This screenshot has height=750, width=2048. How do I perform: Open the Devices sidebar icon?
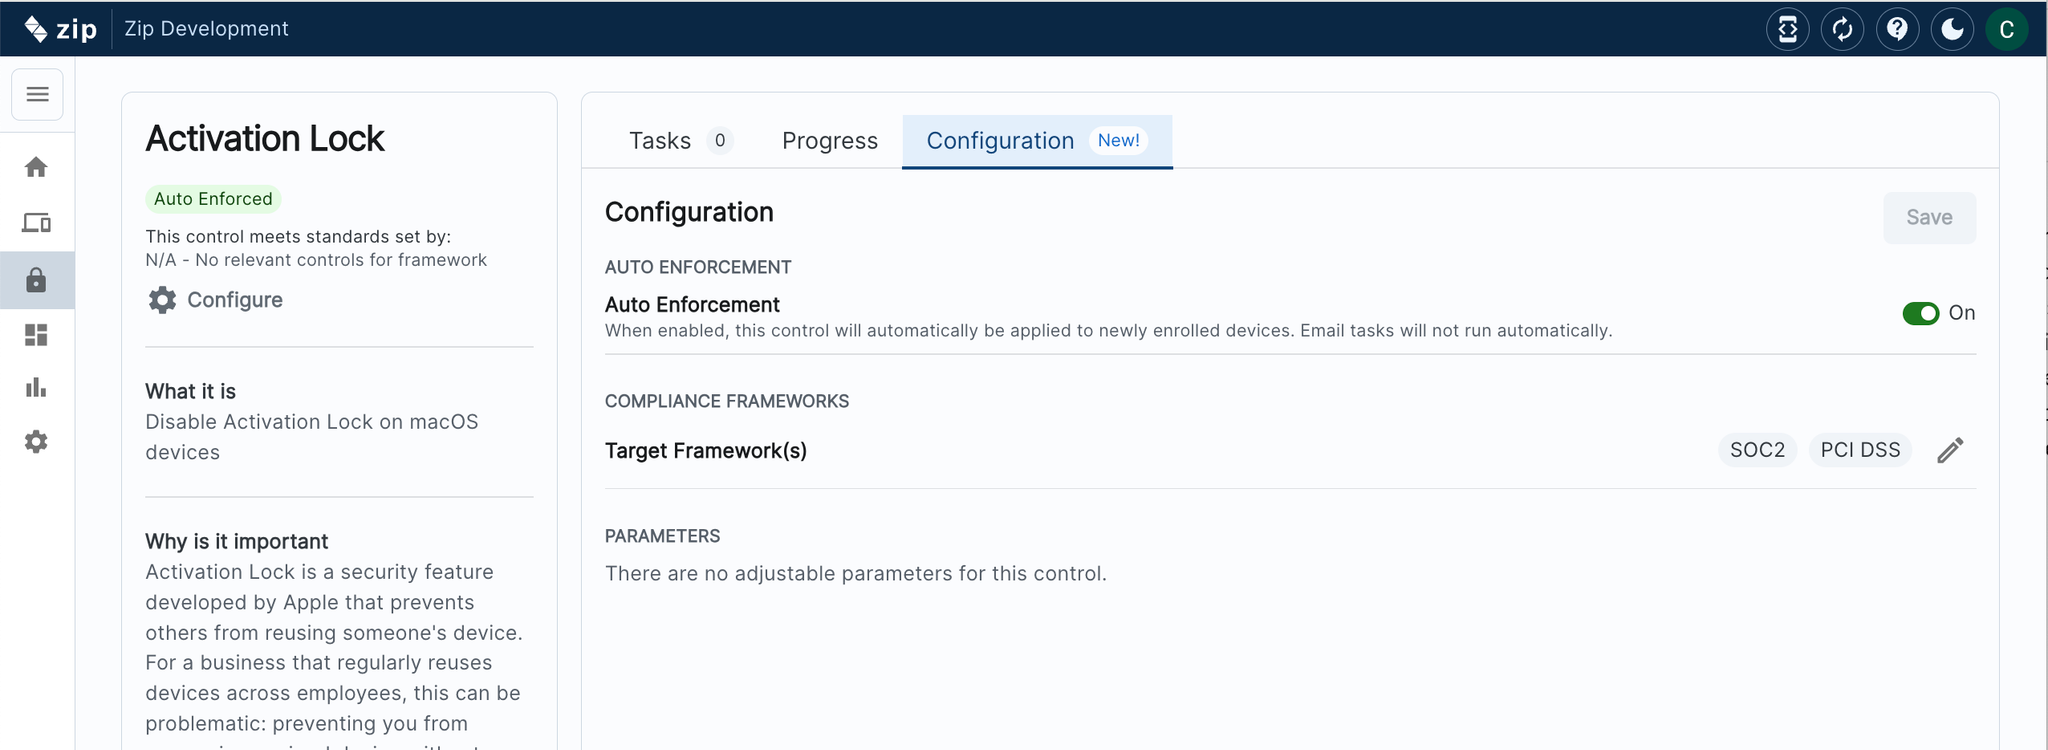click(x=36, y=223)
